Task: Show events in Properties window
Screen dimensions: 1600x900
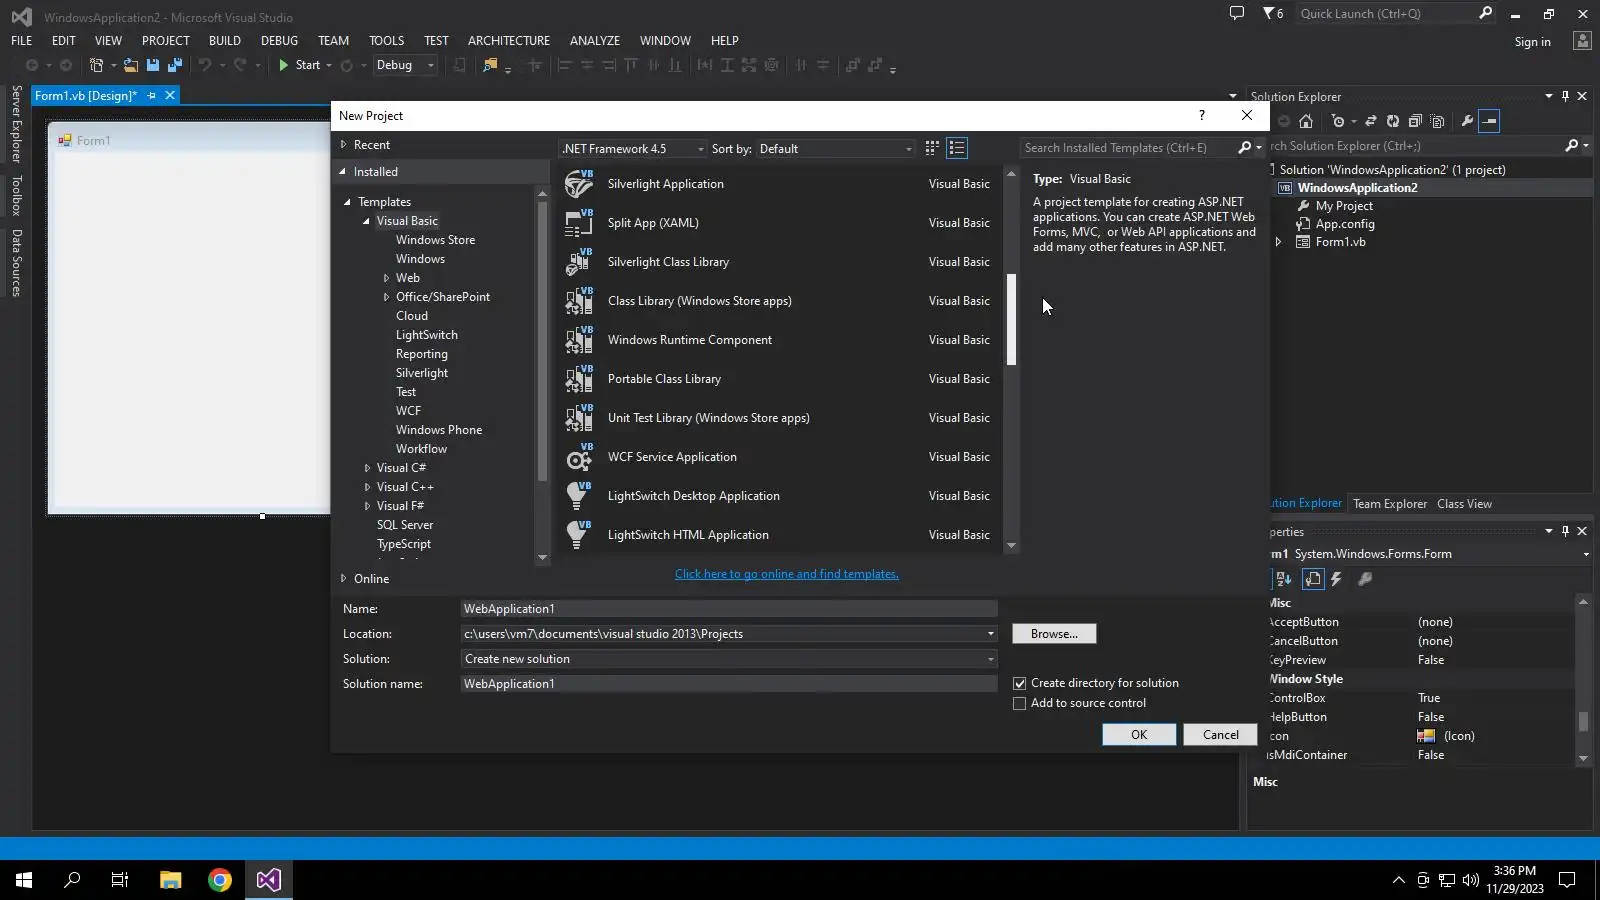Action: tap(1337, 579)
